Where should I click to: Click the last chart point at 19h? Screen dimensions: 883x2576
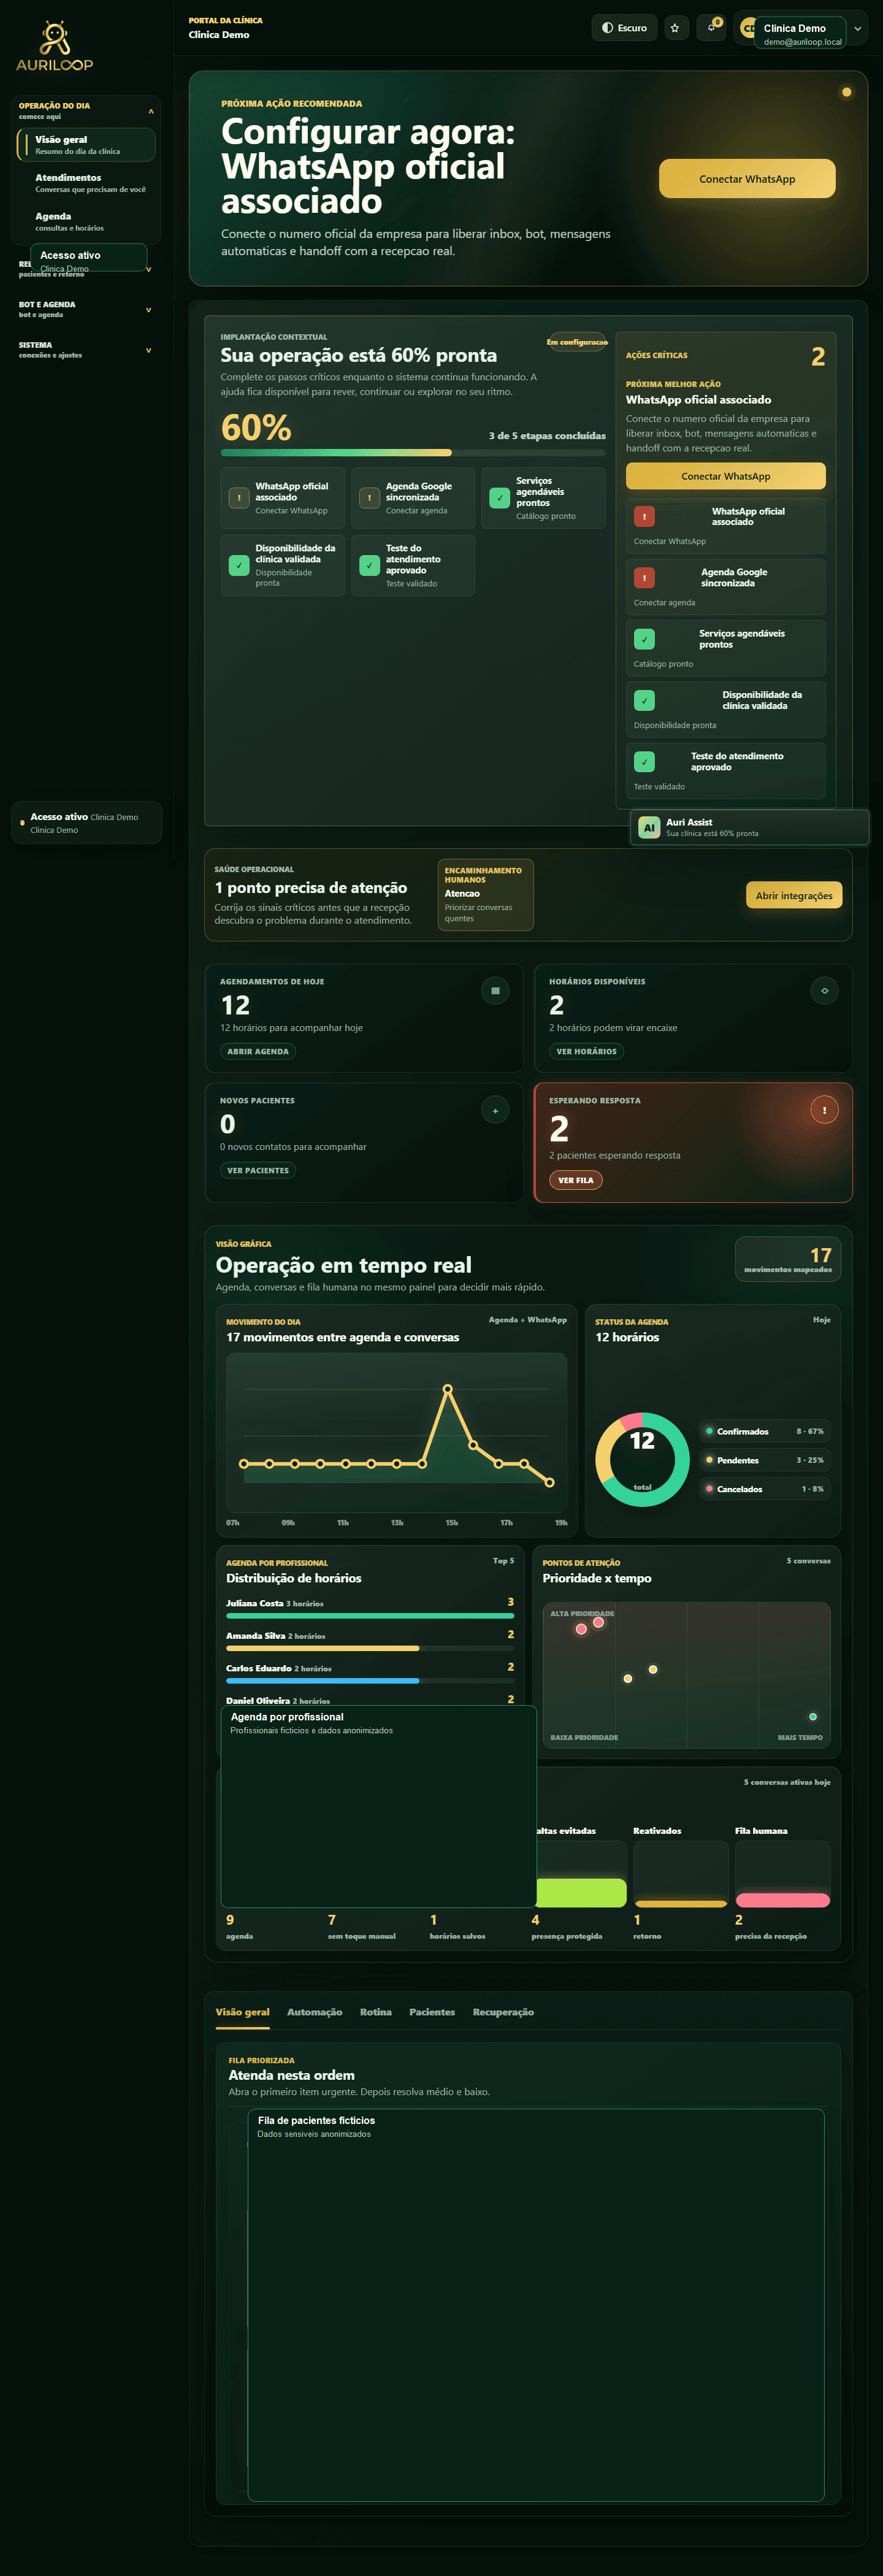pos(549,1482)
